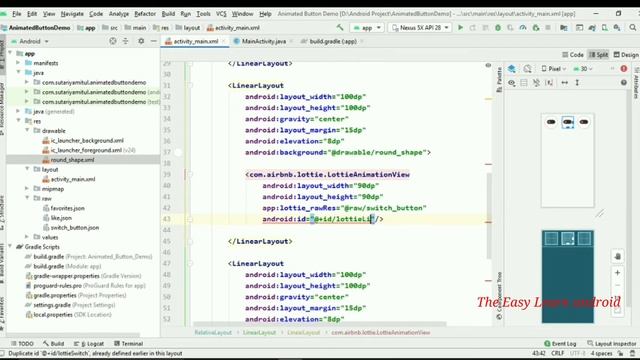Click the Search Everywhere magnifier icon
Viewport: 640px width, 360px height.
click(x=633, y=28)
